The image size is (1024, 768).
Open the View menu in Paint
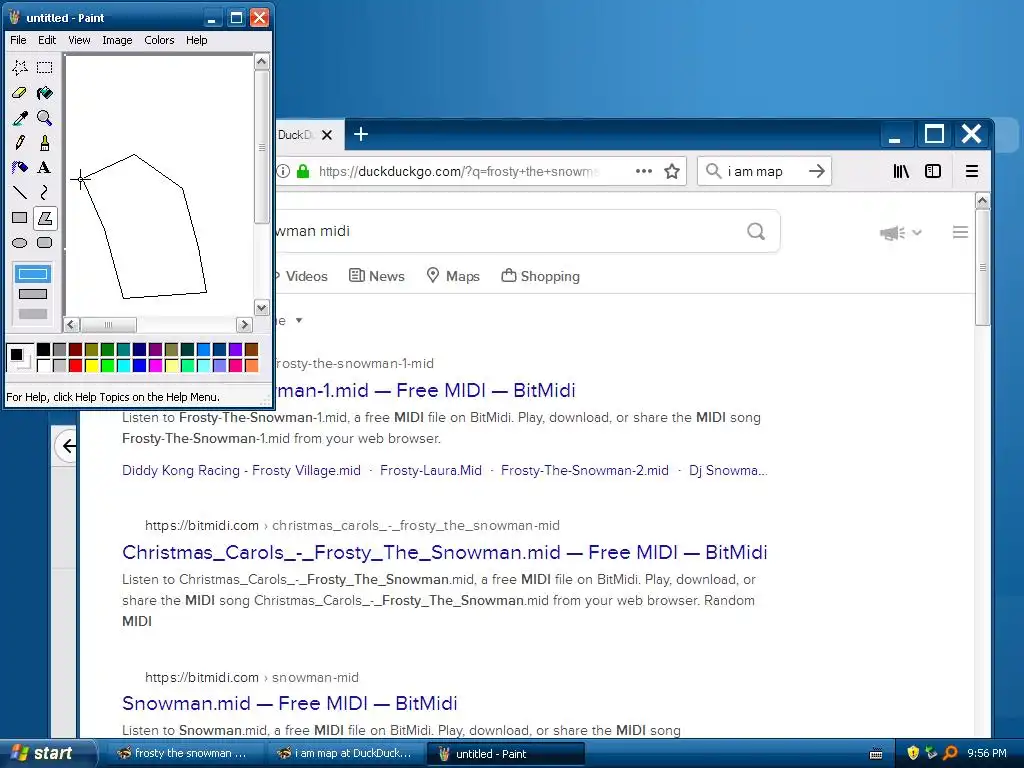coord(79,40)
